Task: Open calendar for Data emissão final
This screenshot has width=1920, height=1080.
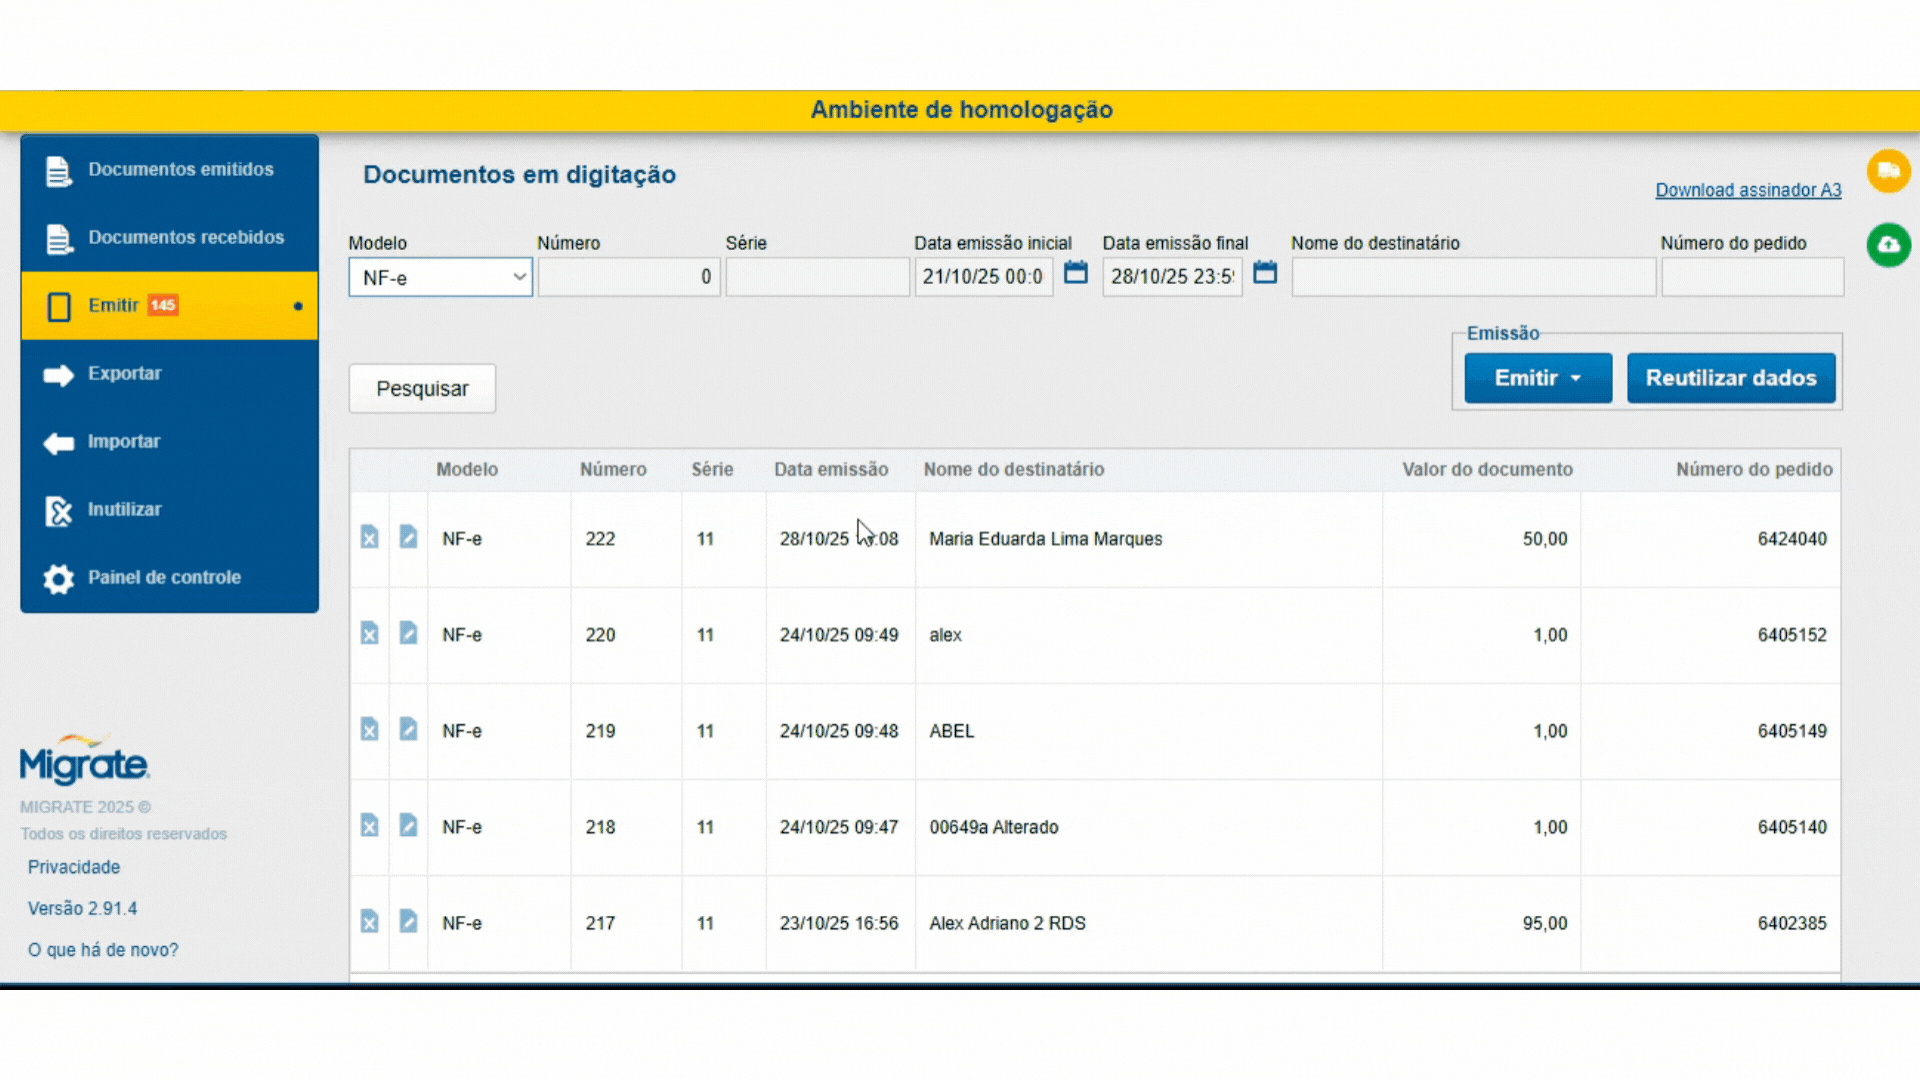Action: (1264, 273)
